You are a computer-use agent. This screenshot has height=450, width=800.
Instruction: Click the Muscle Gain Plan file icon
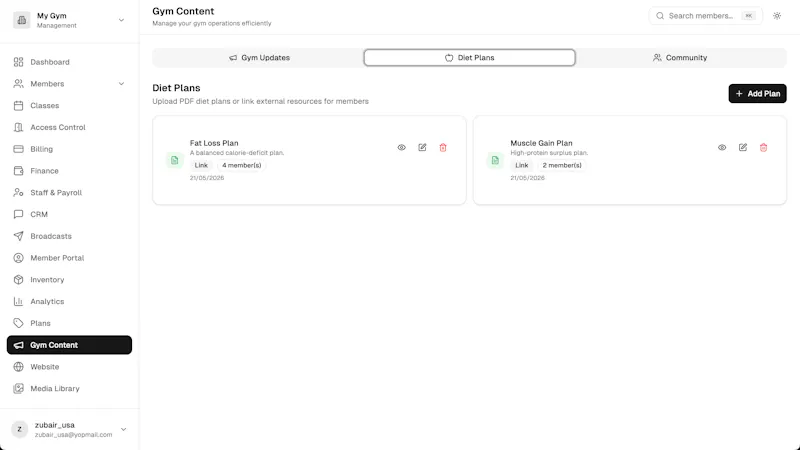coord(495,160)
